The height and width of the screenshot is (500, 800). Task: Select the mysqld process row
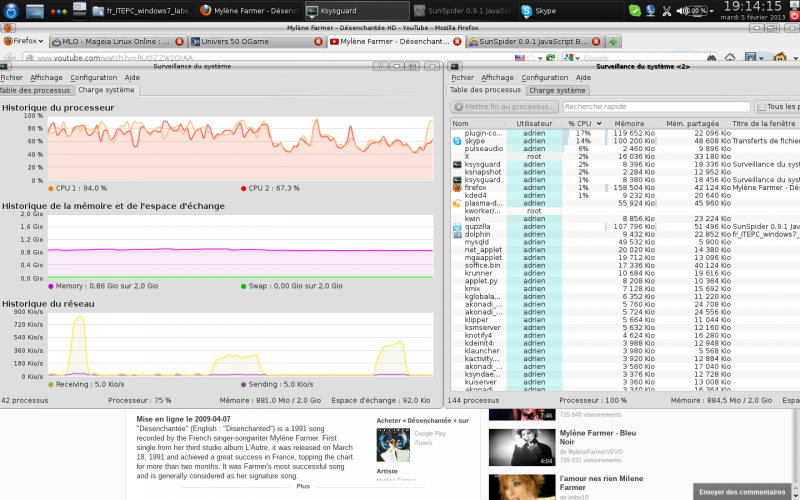click(x=625, y=242)
